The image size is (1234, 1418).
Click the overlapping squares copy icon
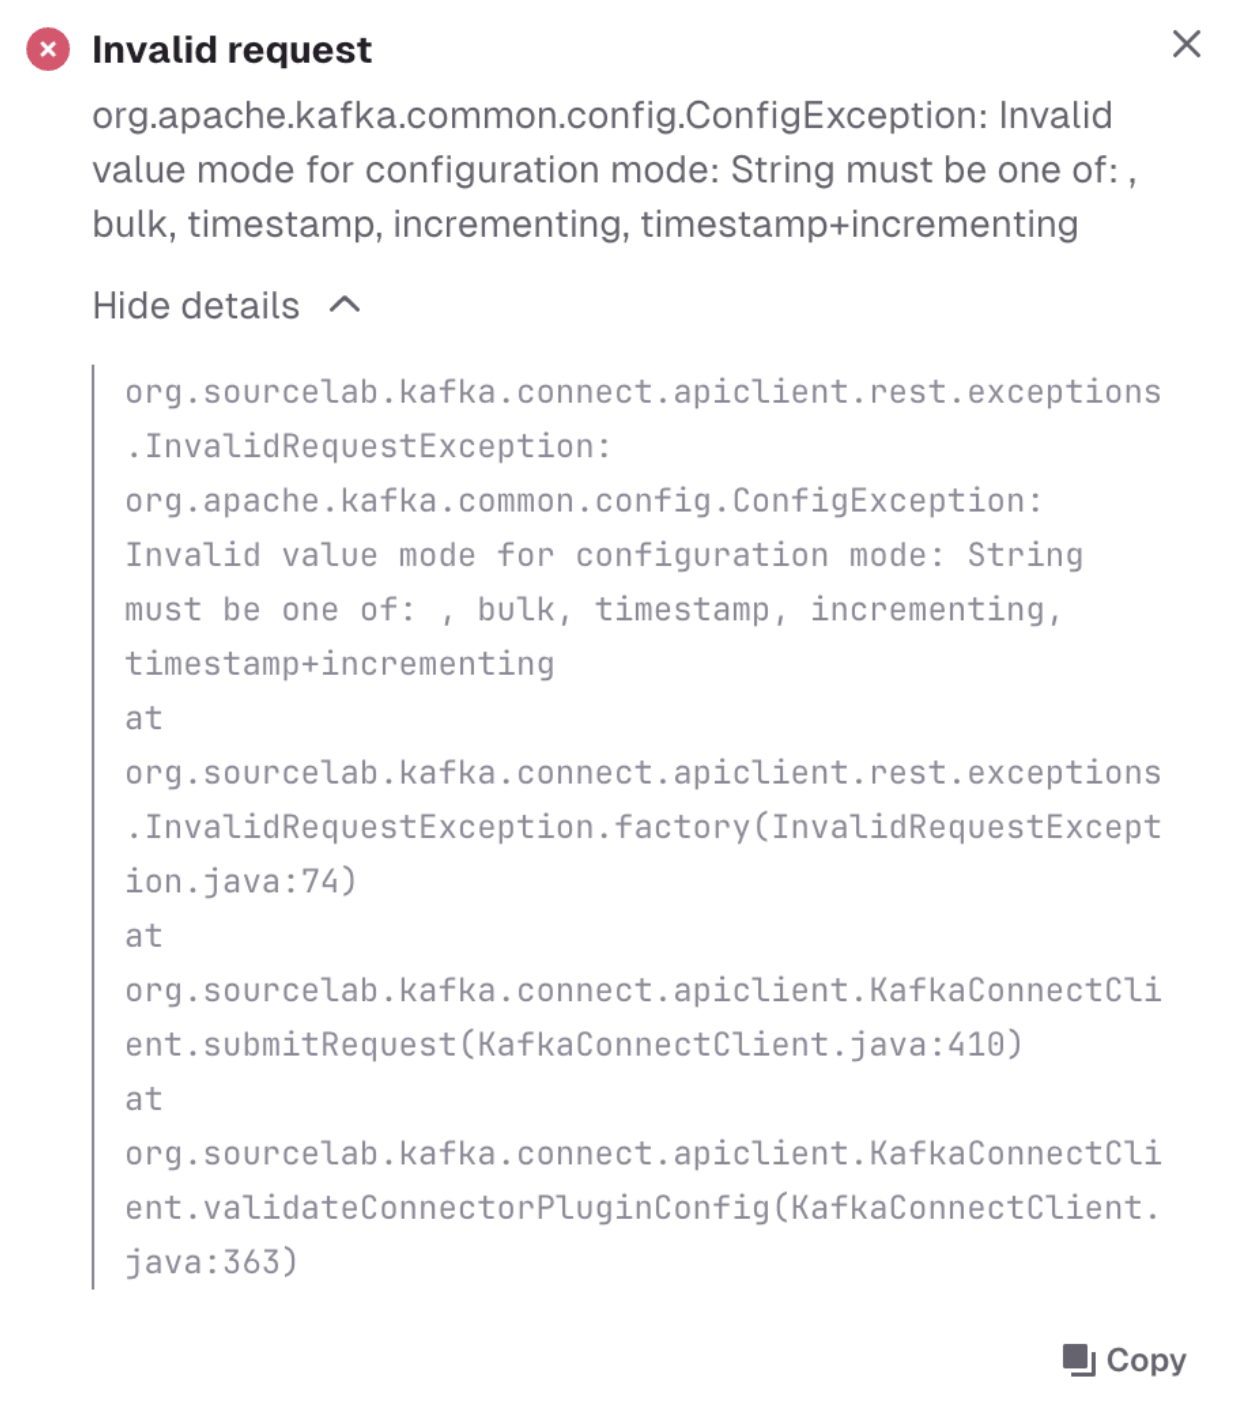(1078, 1360)
